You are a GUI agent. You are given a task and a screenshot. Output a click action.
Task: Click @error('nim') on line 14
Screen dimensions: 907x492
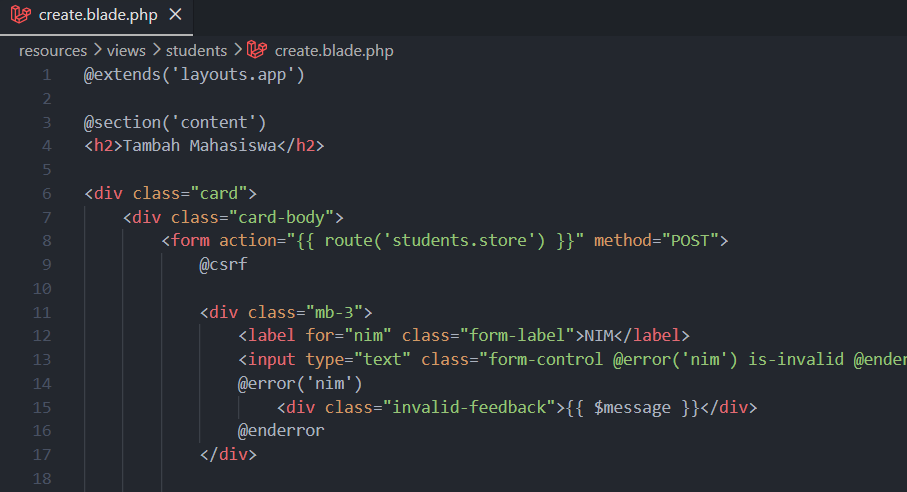tap(300, 383)
